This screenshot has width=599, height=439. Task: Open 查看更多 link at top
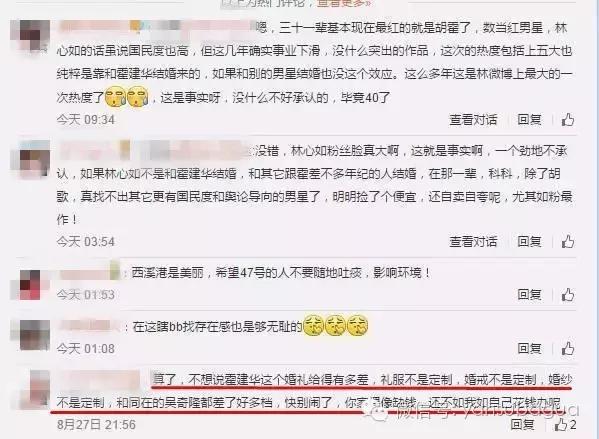pos(344,3)
